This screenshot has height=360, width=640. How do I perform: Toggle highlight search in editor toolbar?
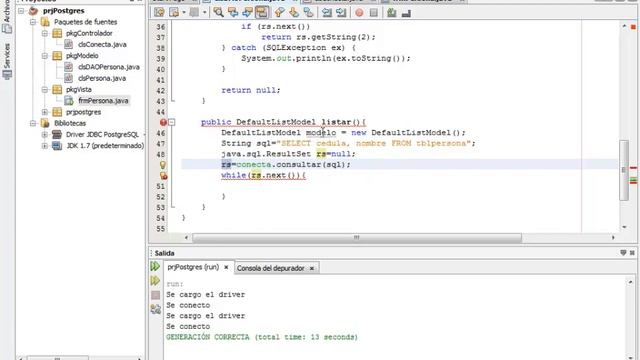click(x=262, y=13)
